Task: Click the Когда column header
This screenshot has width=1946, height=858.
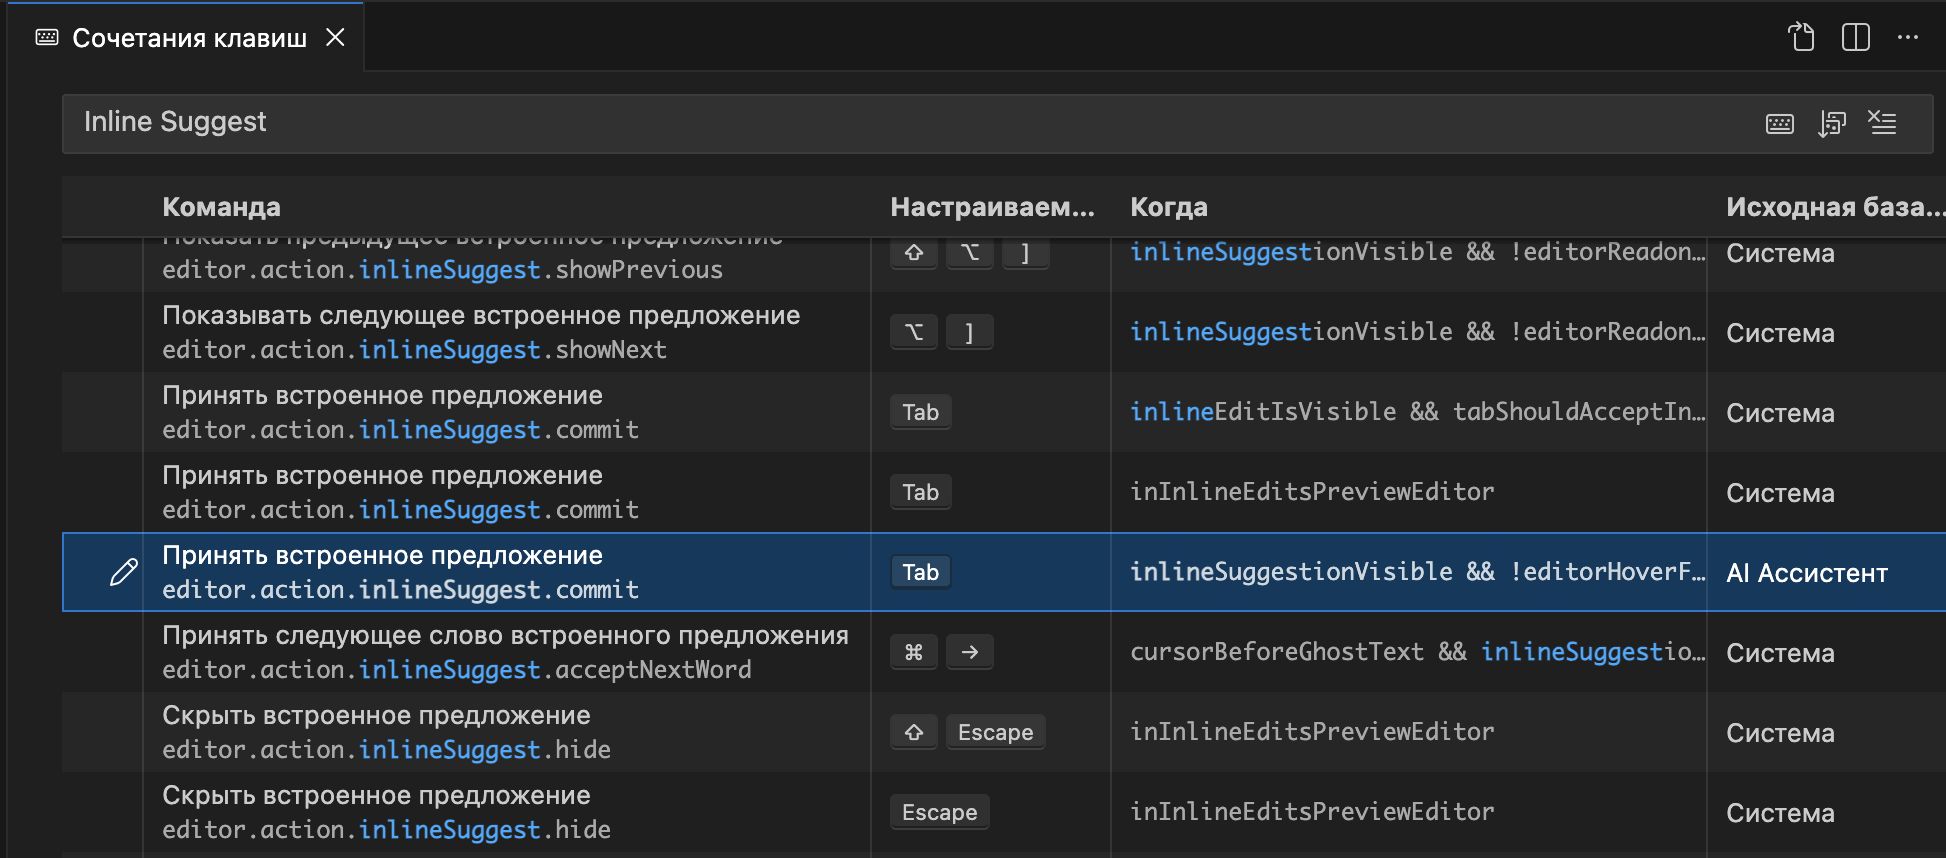Action: coord(1169,207)
